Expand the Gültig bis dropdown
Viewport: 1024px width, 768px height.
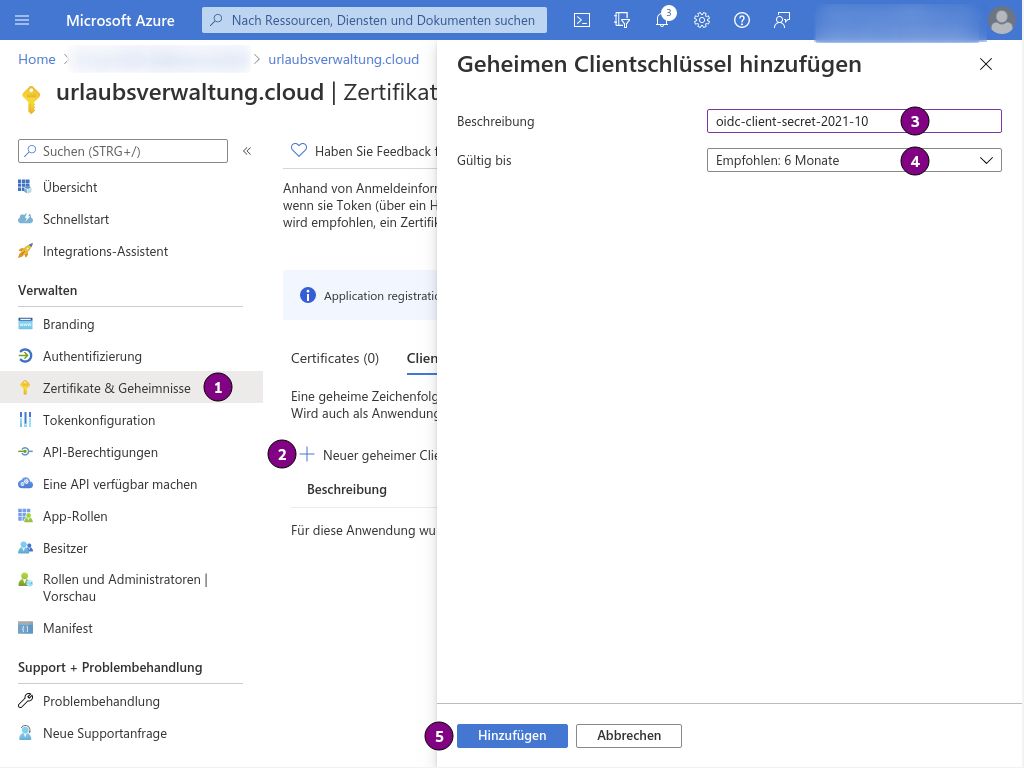[854, 161]
